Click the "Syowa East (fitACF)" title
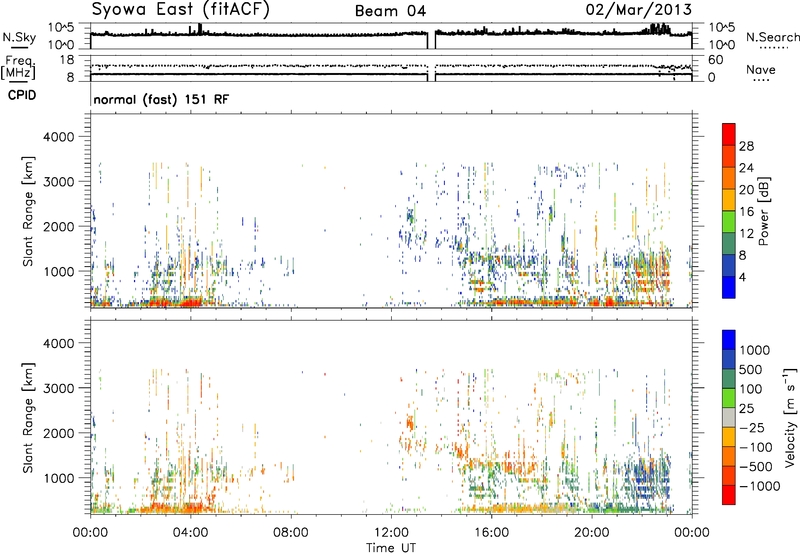Screen dimensions: 800x554 [181, 9]
